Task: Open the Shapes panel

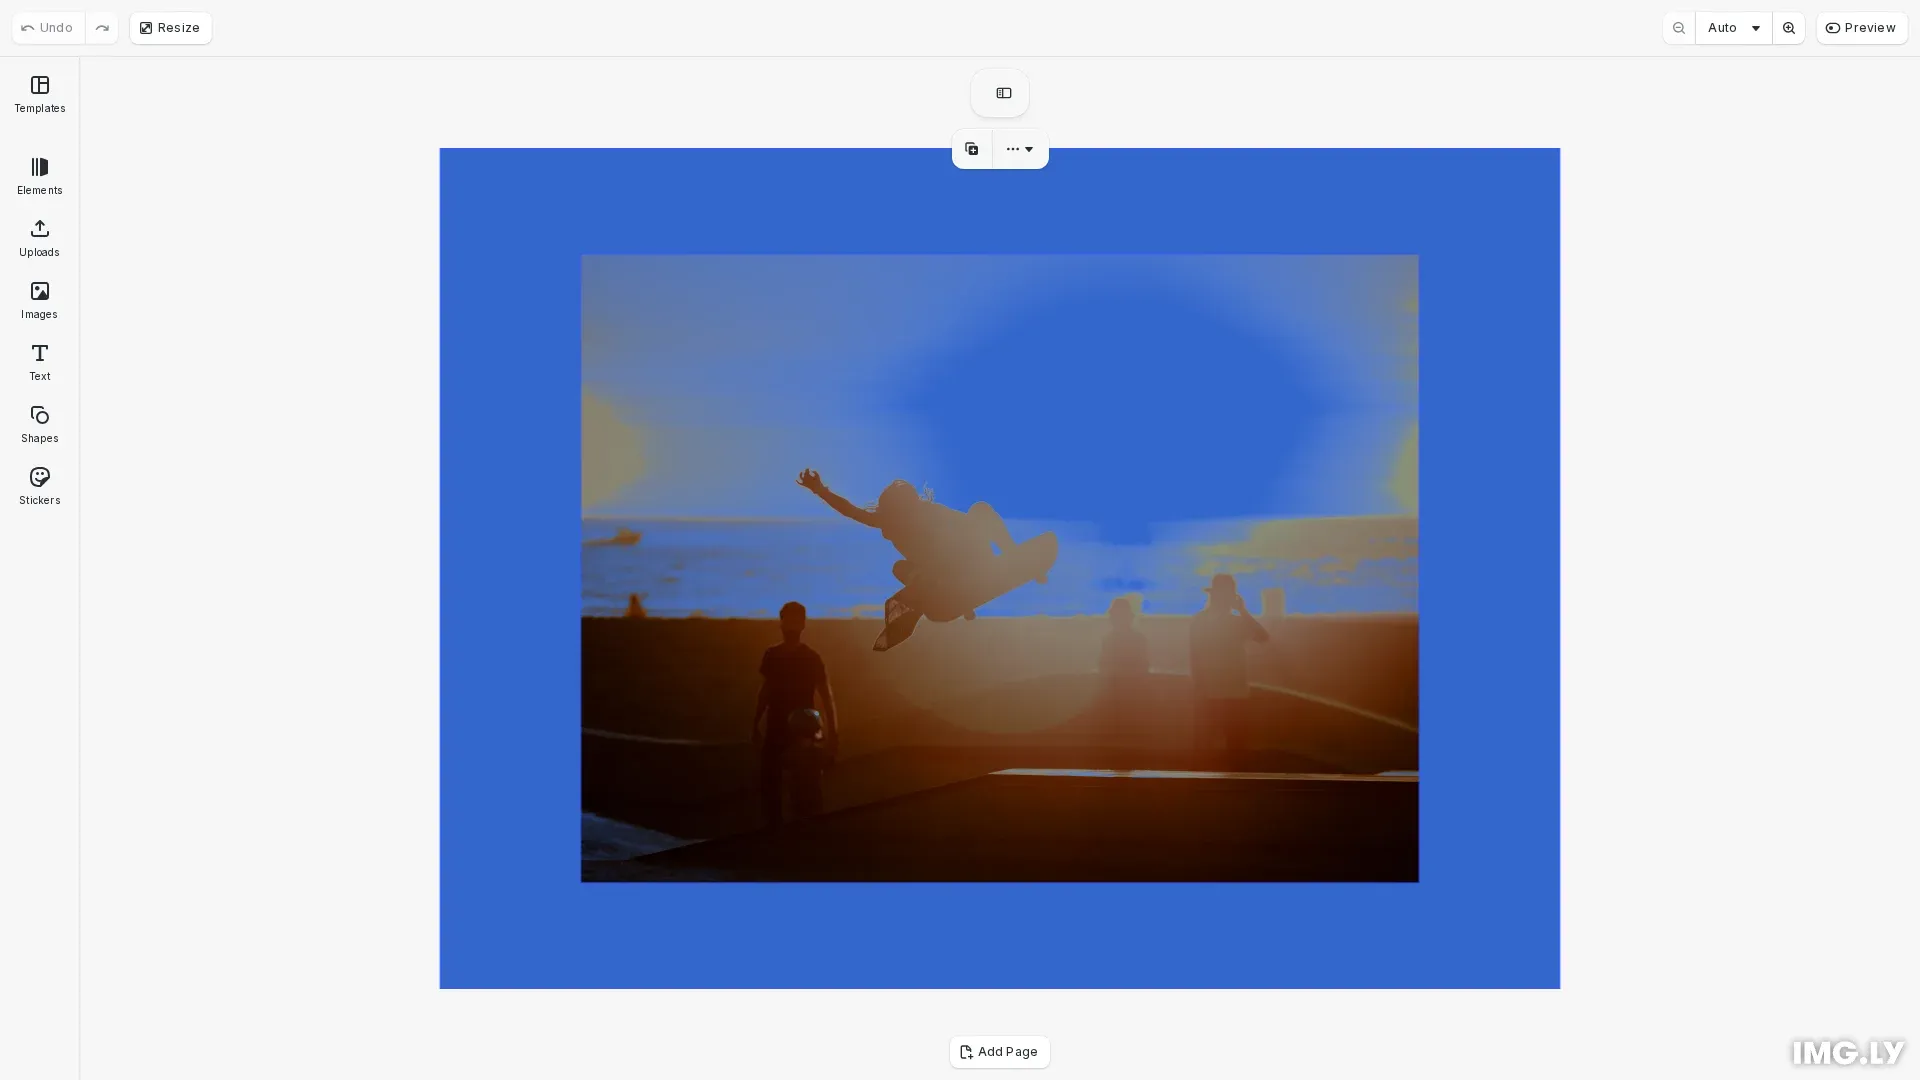Action: pos(39,425)
